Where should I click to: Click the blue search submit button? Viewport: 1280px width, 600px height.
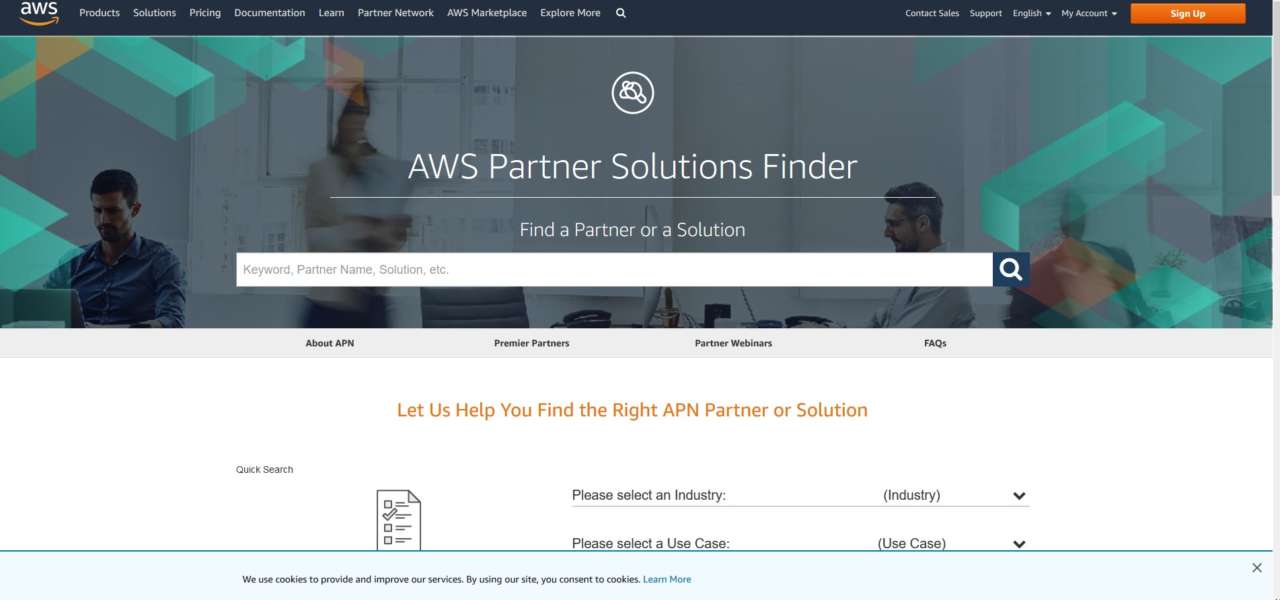[1011, 269]
